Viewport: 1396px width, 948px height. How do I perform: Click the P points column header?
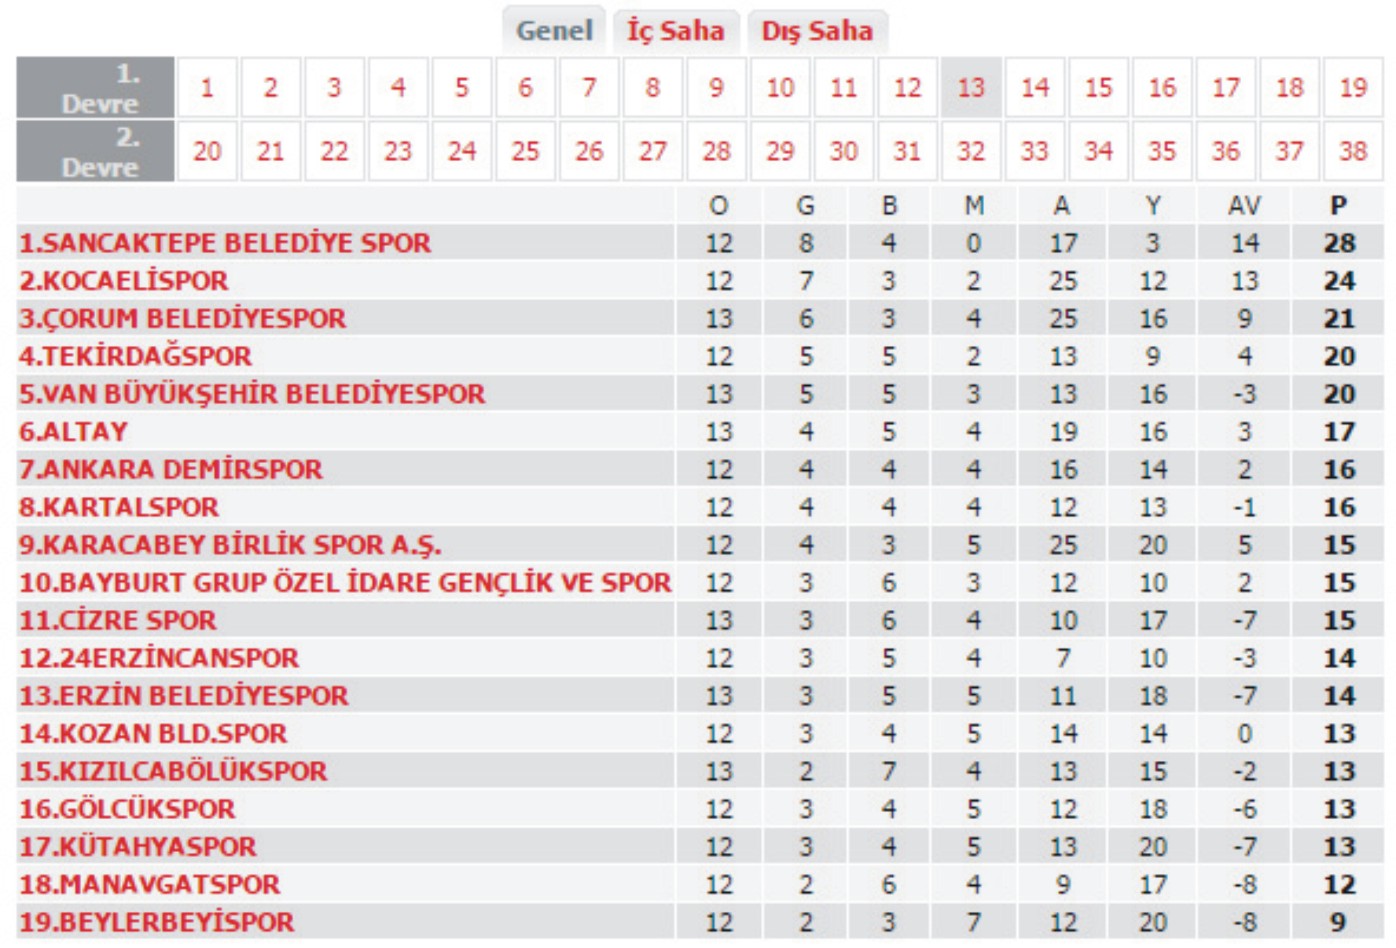pos(1338,206)
